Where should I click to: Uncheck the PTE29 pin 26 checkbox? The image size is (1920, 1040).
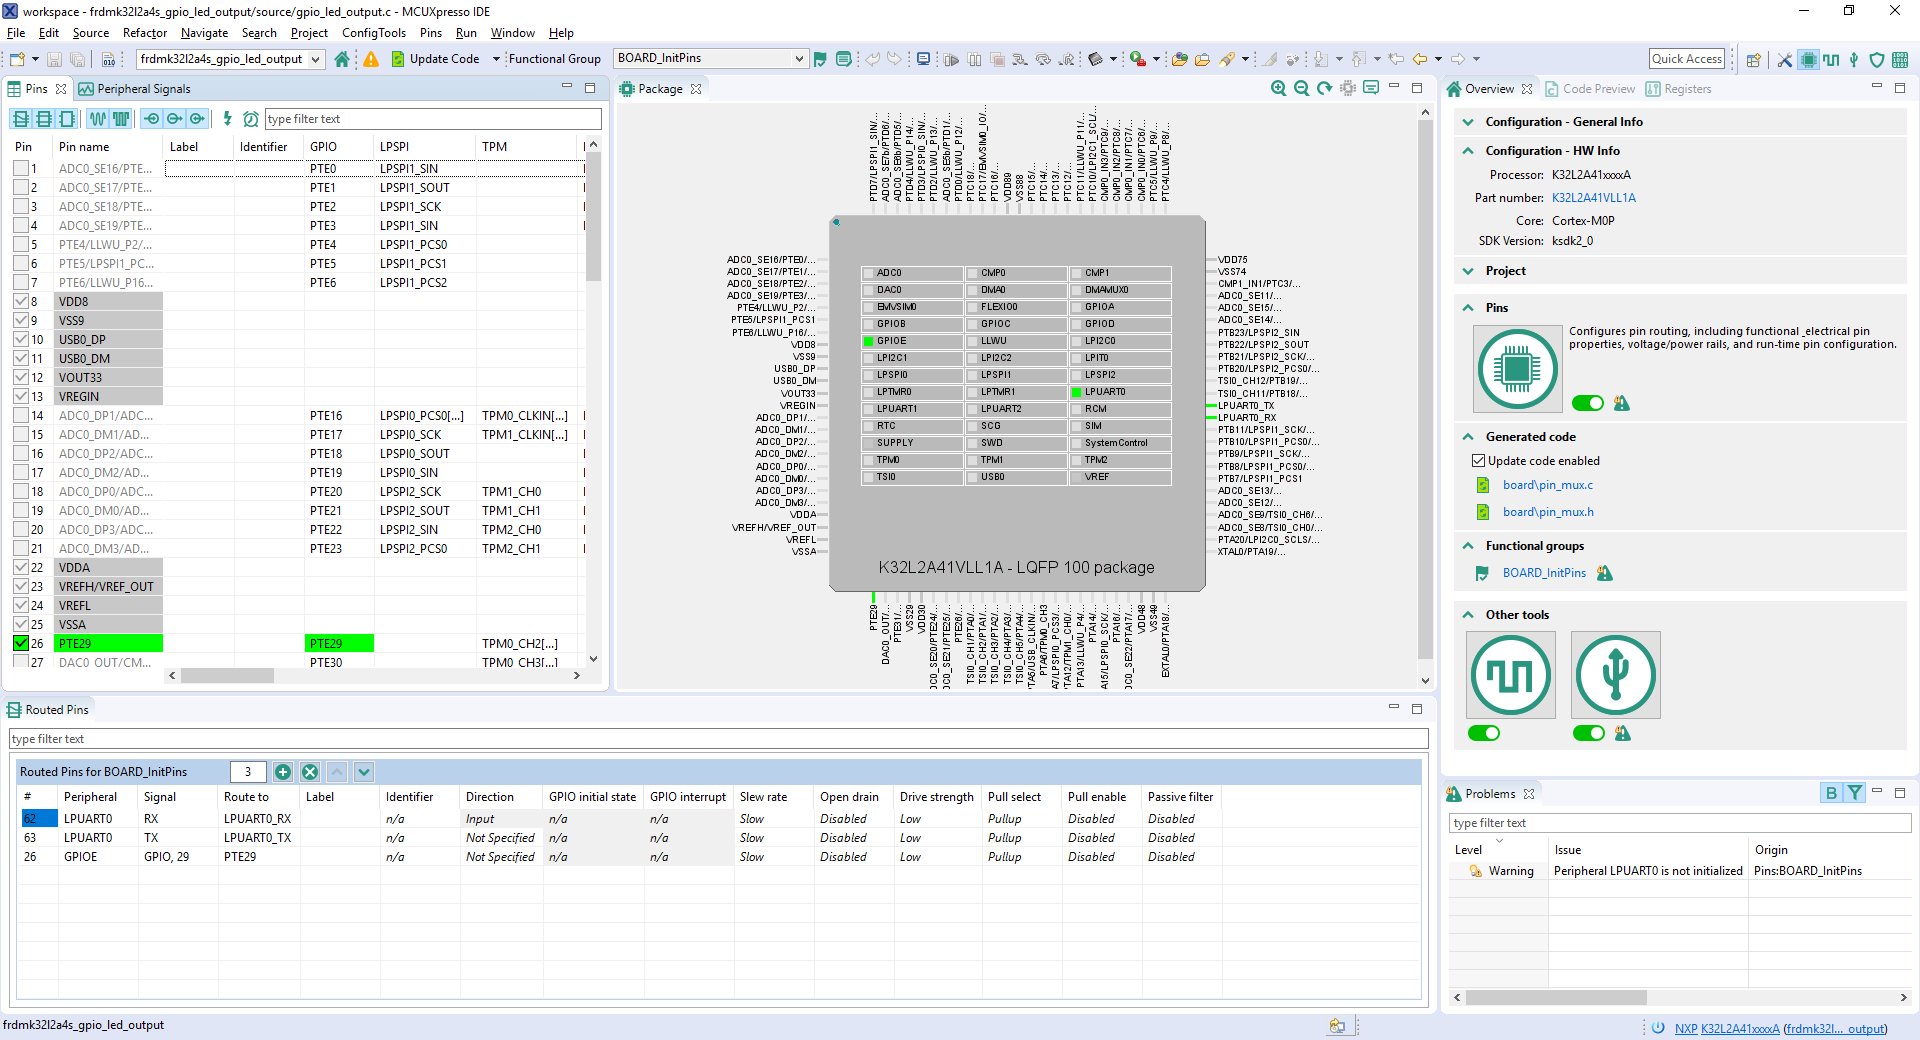click(21, 643)
